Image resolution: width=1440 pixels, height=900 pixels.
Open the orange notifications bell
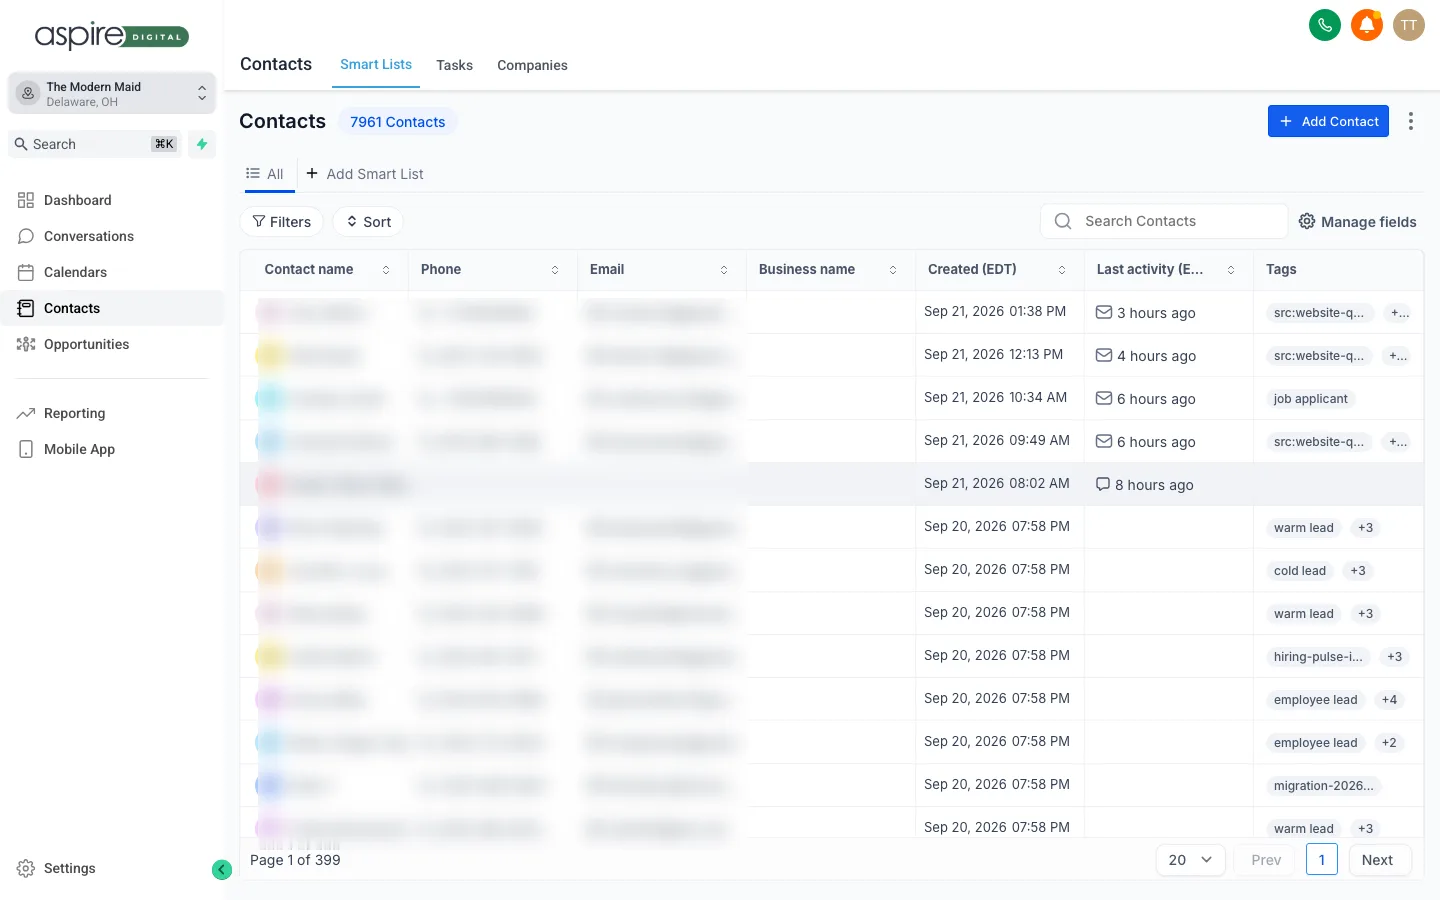tap(1367, 25)
